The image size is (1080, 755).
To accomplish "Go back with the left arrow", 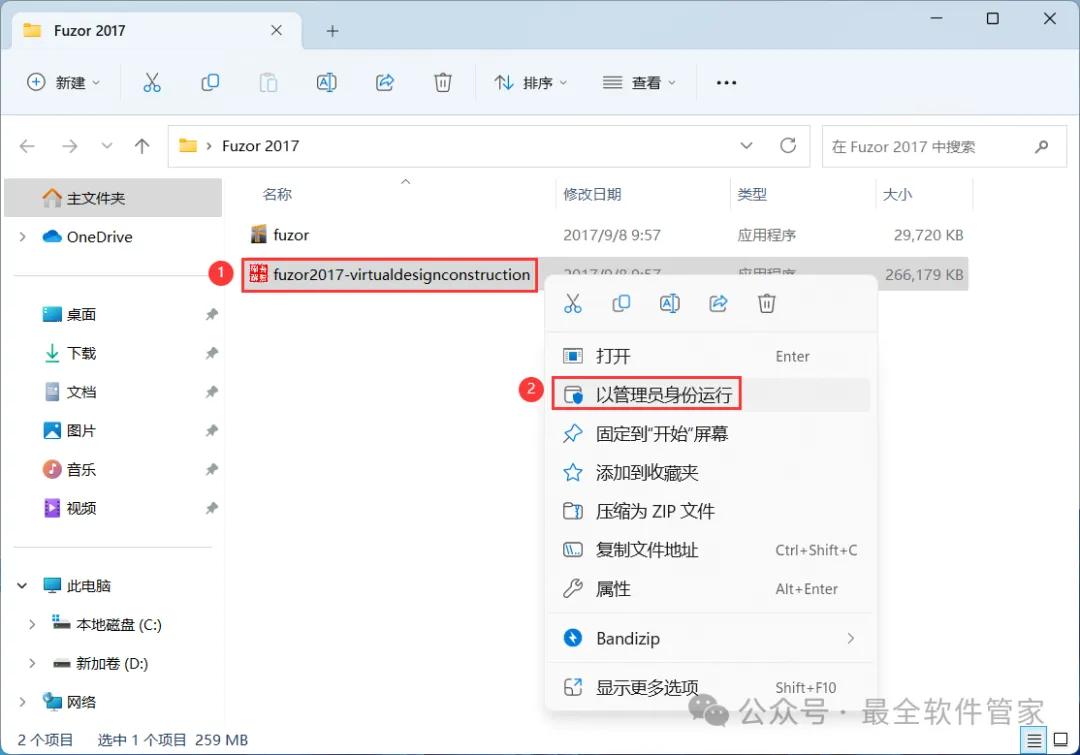I will tap(27, 146).
